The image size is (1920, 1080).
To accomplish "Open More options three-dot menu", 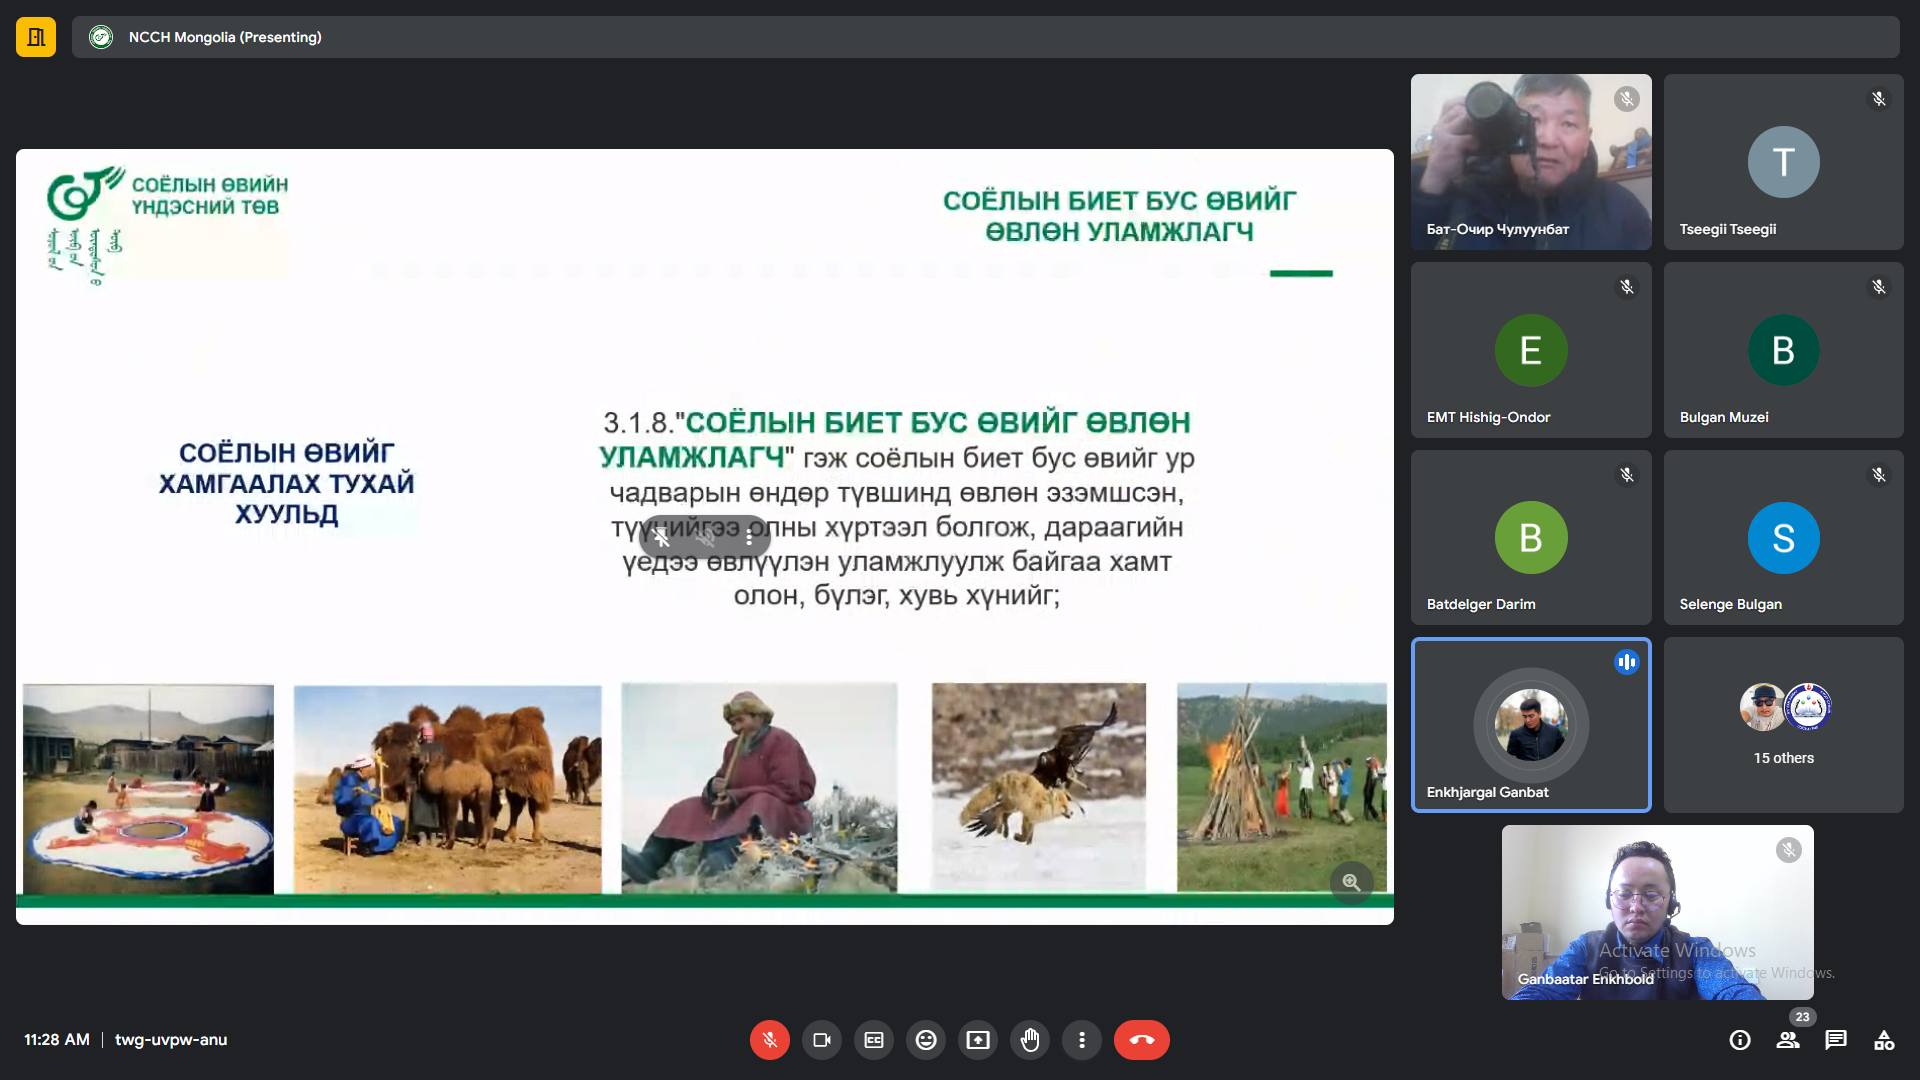I will click(1081, 1040).
